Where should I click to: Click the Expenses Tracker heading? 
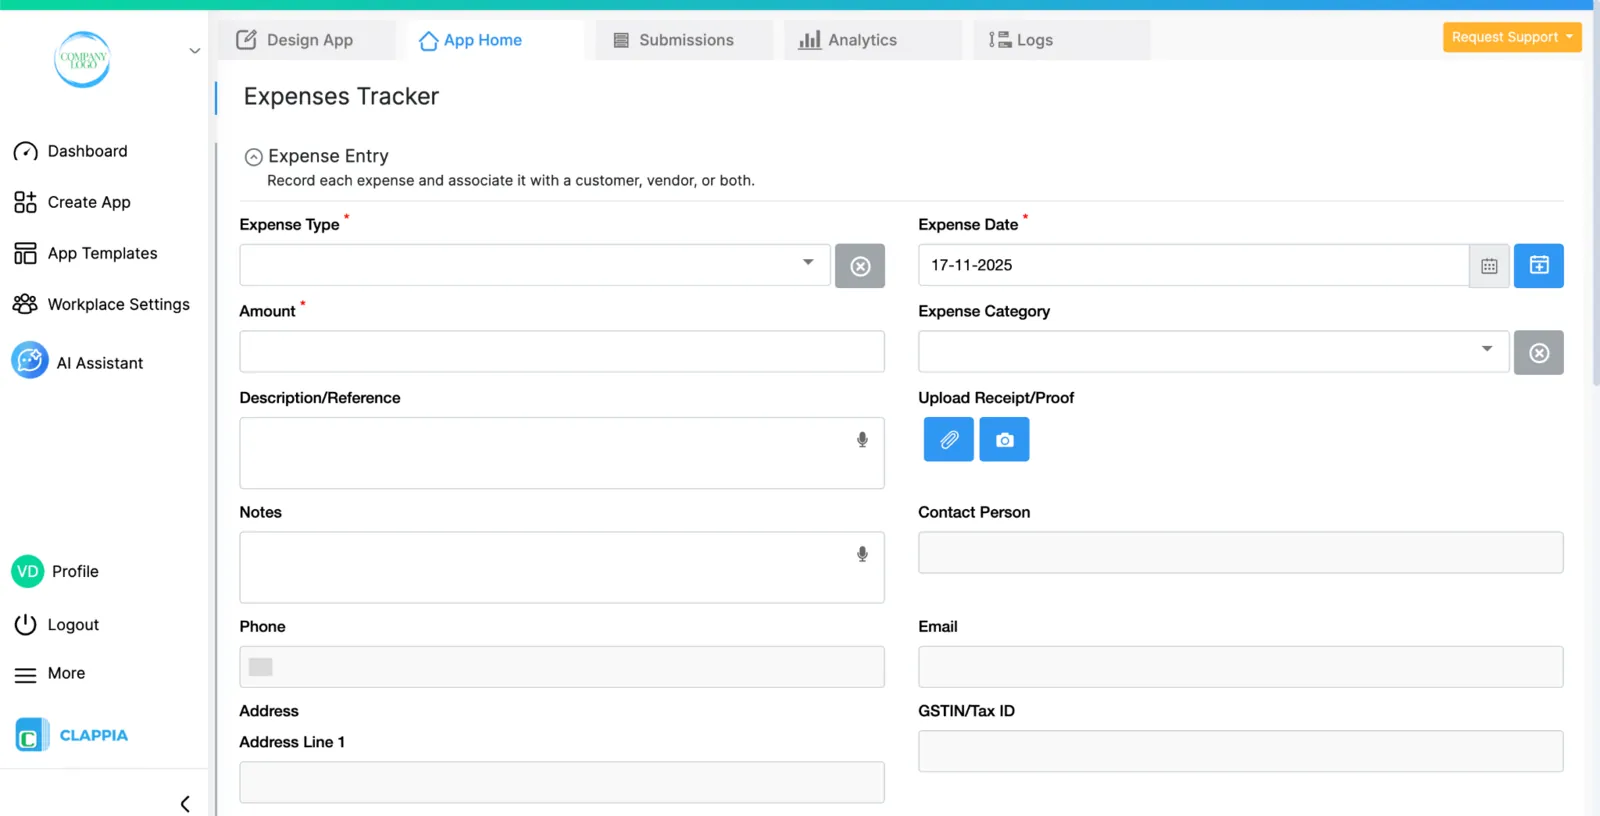[341, 96]
